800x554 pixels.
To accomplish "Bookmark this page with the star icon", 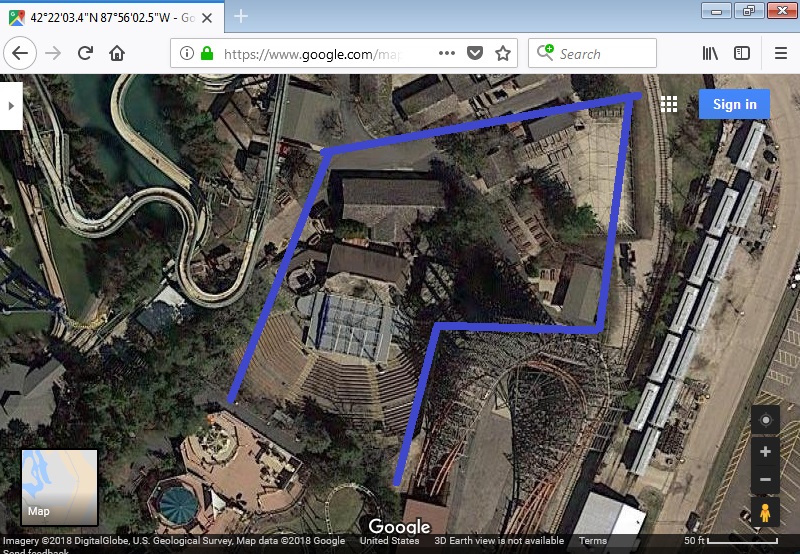I will point(503,53).
